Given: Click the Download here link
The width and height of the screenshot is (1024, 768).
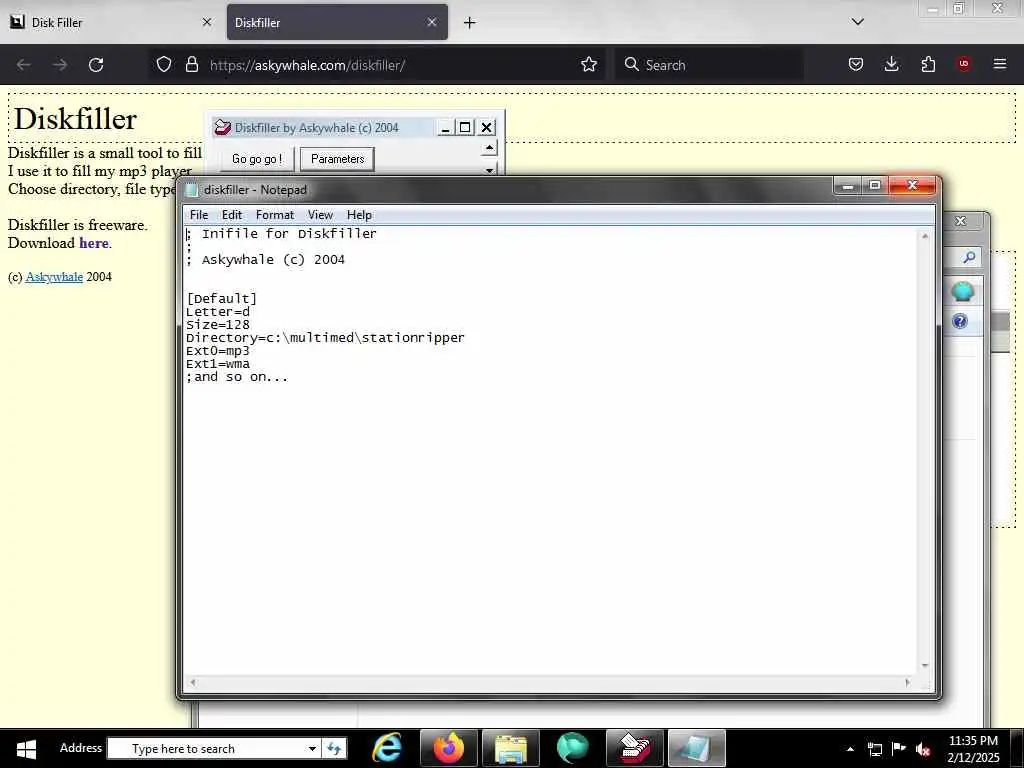Looking at the screenshot, I should [x=94, y=243].
